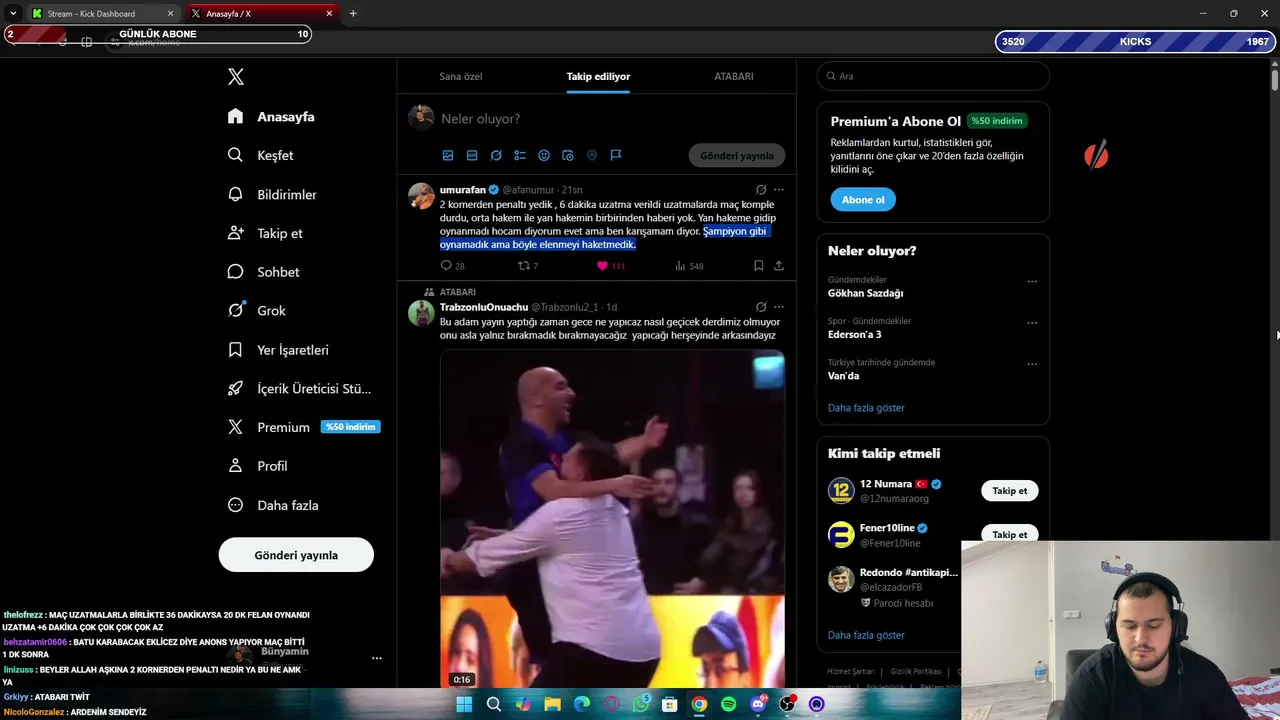Open Discord from the taskbar
Screen dimensions: 1280x720
[758, 704]
